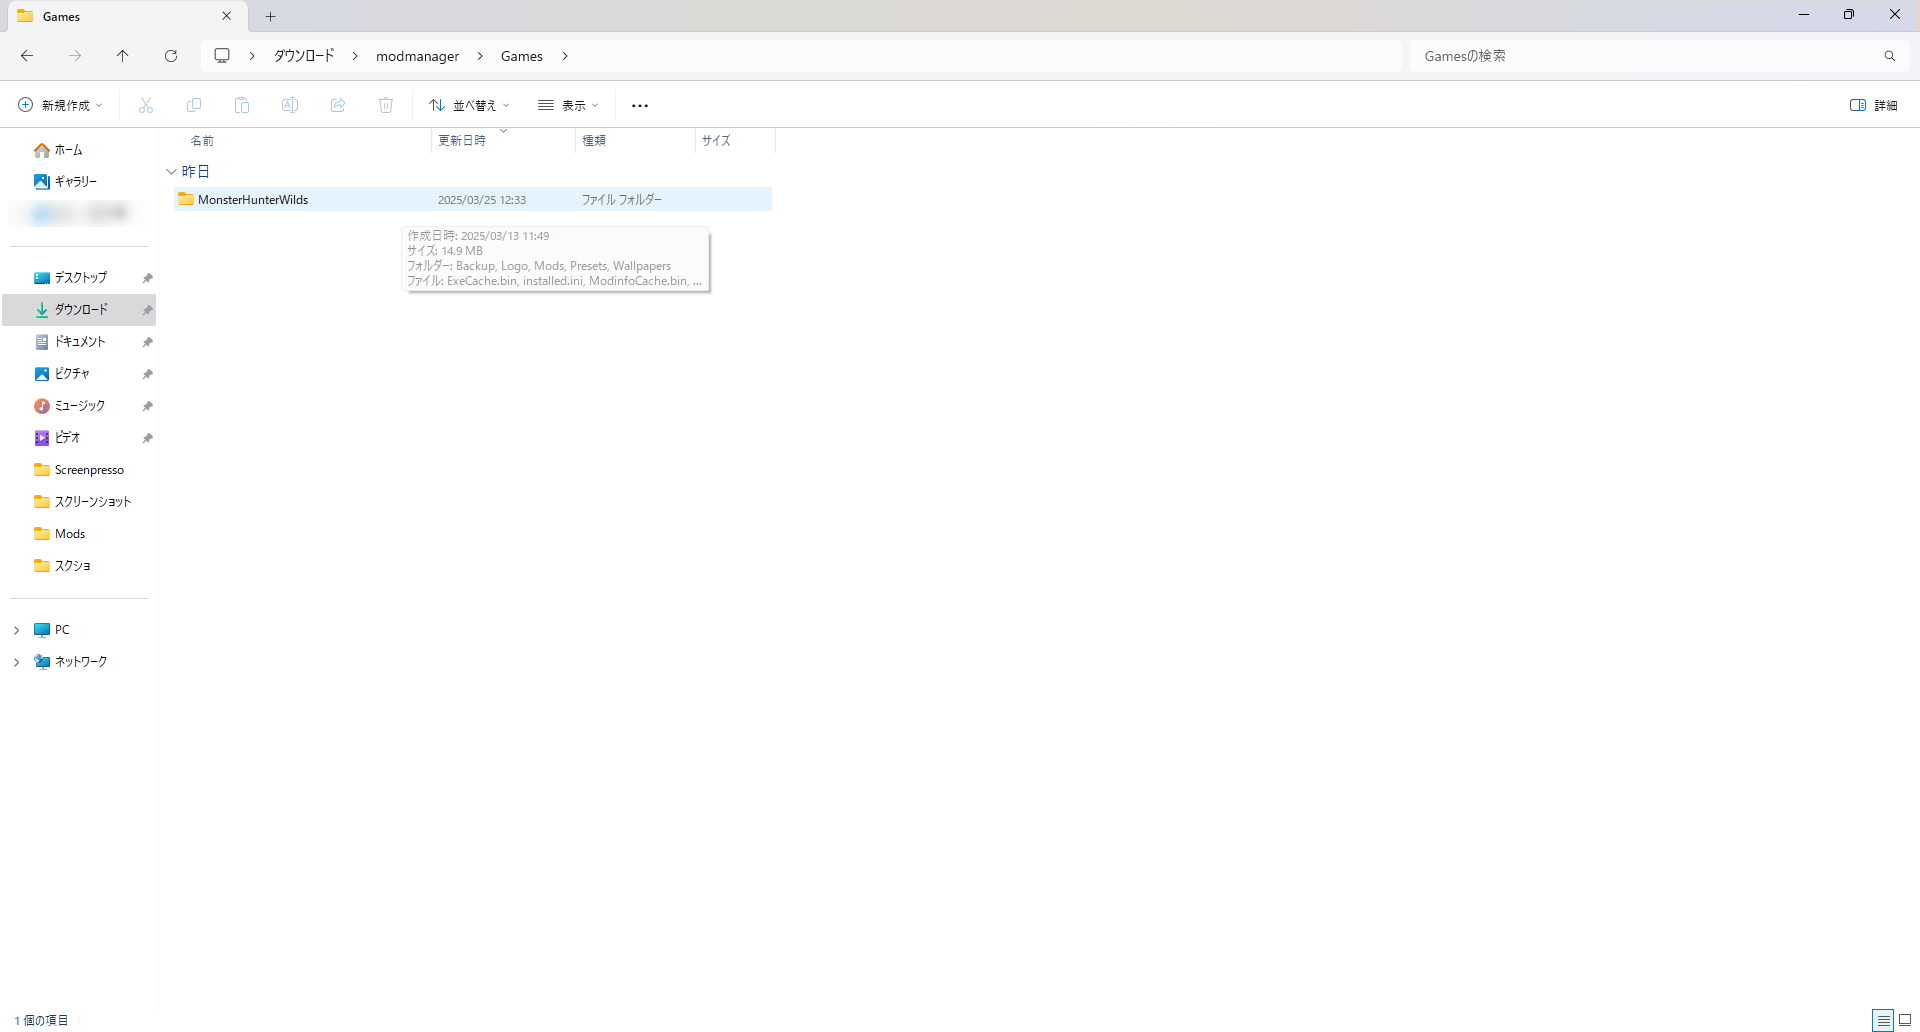Expand the PC tree node

click(x=16, y=630)
